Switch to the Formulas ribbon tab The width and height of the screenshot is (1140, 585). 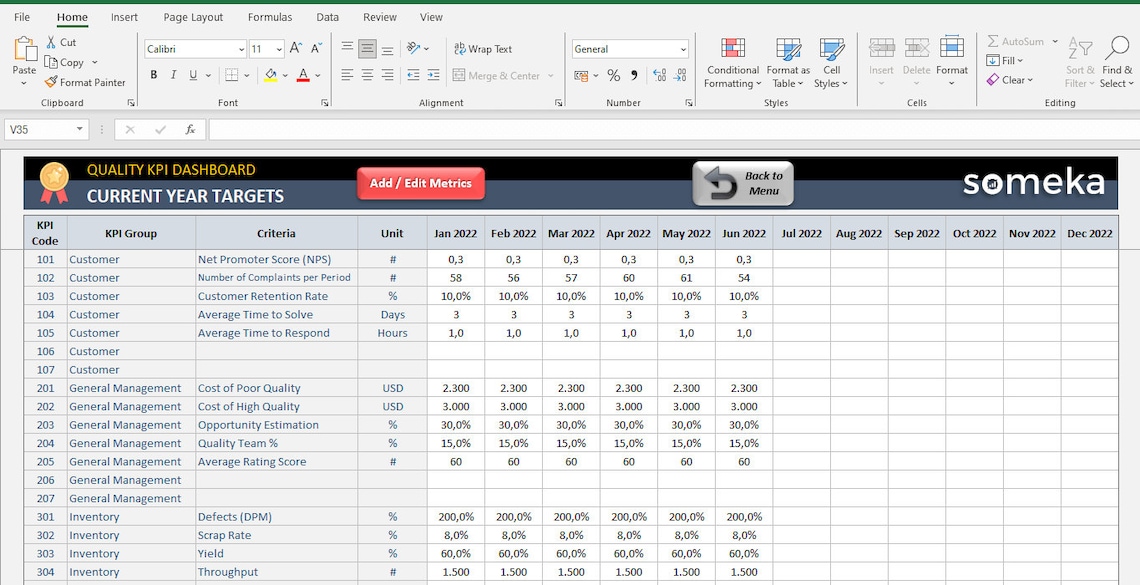click(x=269, y=17)
